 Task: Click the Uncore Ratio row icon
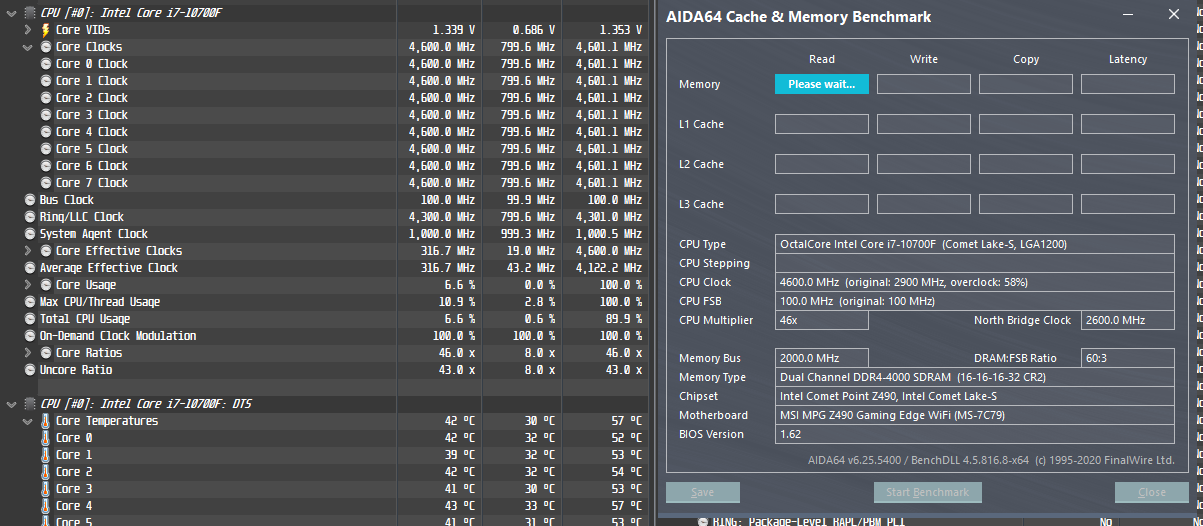click(30, 370)
